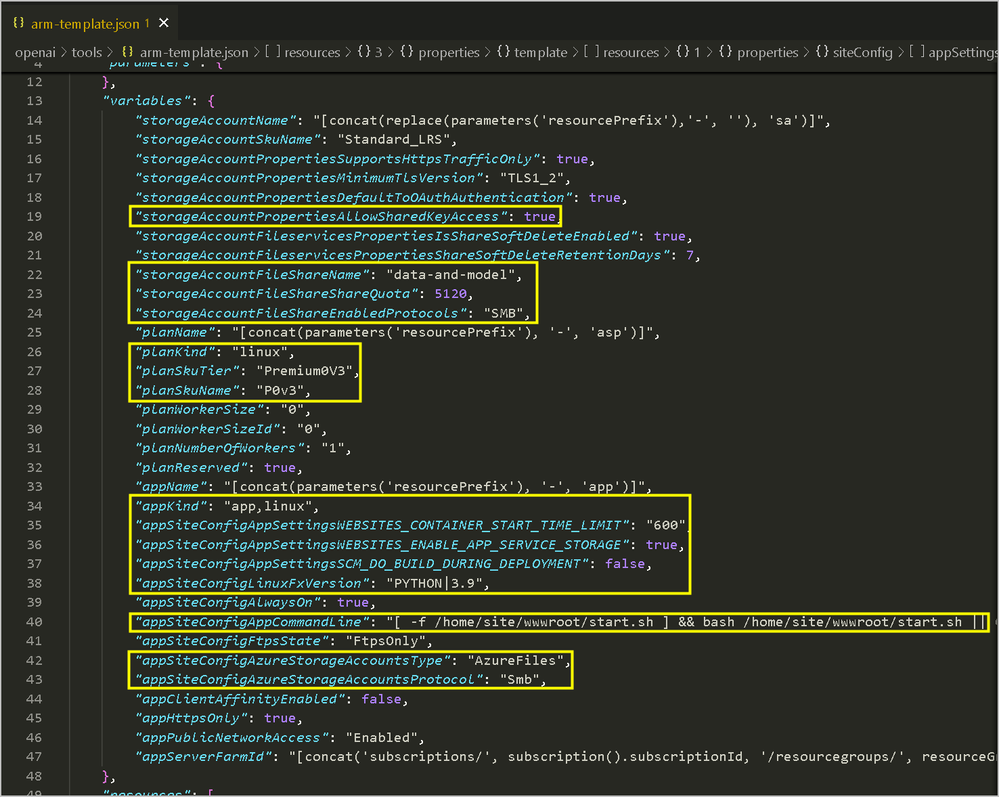
Task: Select the siteConfig breadcrumb item
Action: (x=863, y=52)
